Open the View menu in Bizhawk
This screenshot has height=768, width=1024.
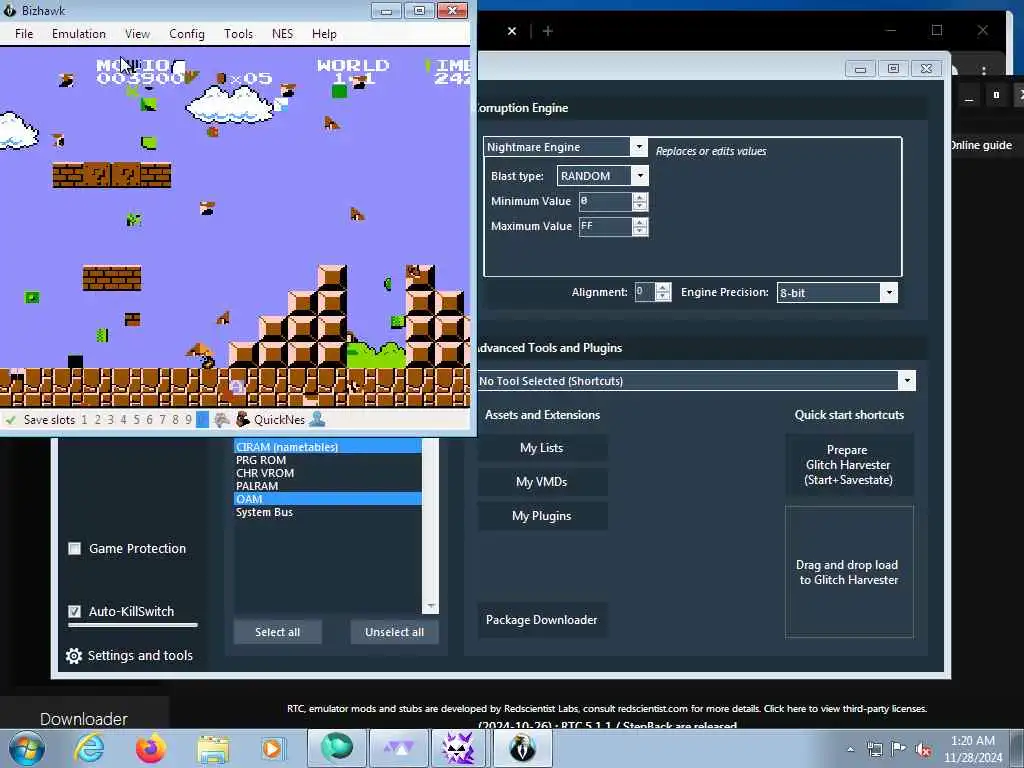point(137,33)
